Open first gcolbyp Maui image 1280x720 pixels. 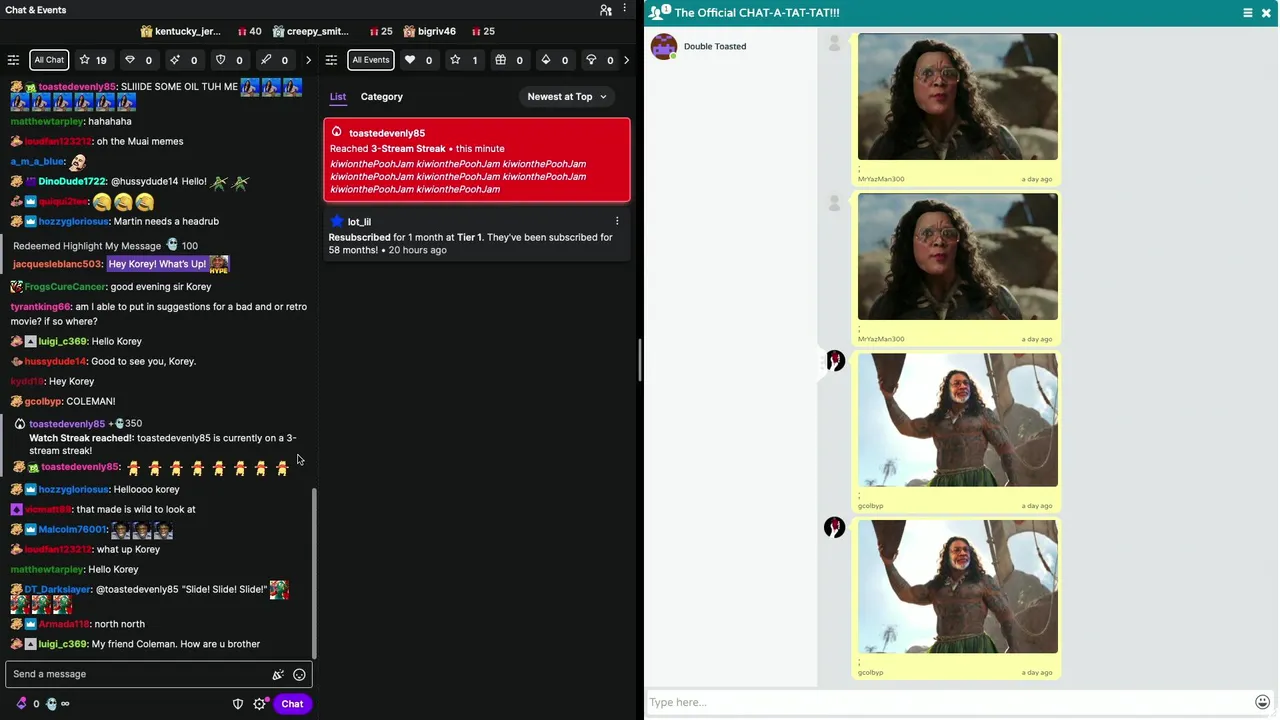[957, 420]
